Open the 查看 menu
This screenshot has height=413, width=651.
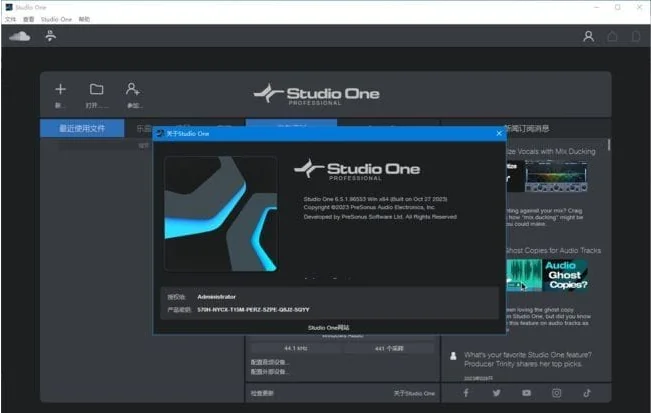point(28,19)
